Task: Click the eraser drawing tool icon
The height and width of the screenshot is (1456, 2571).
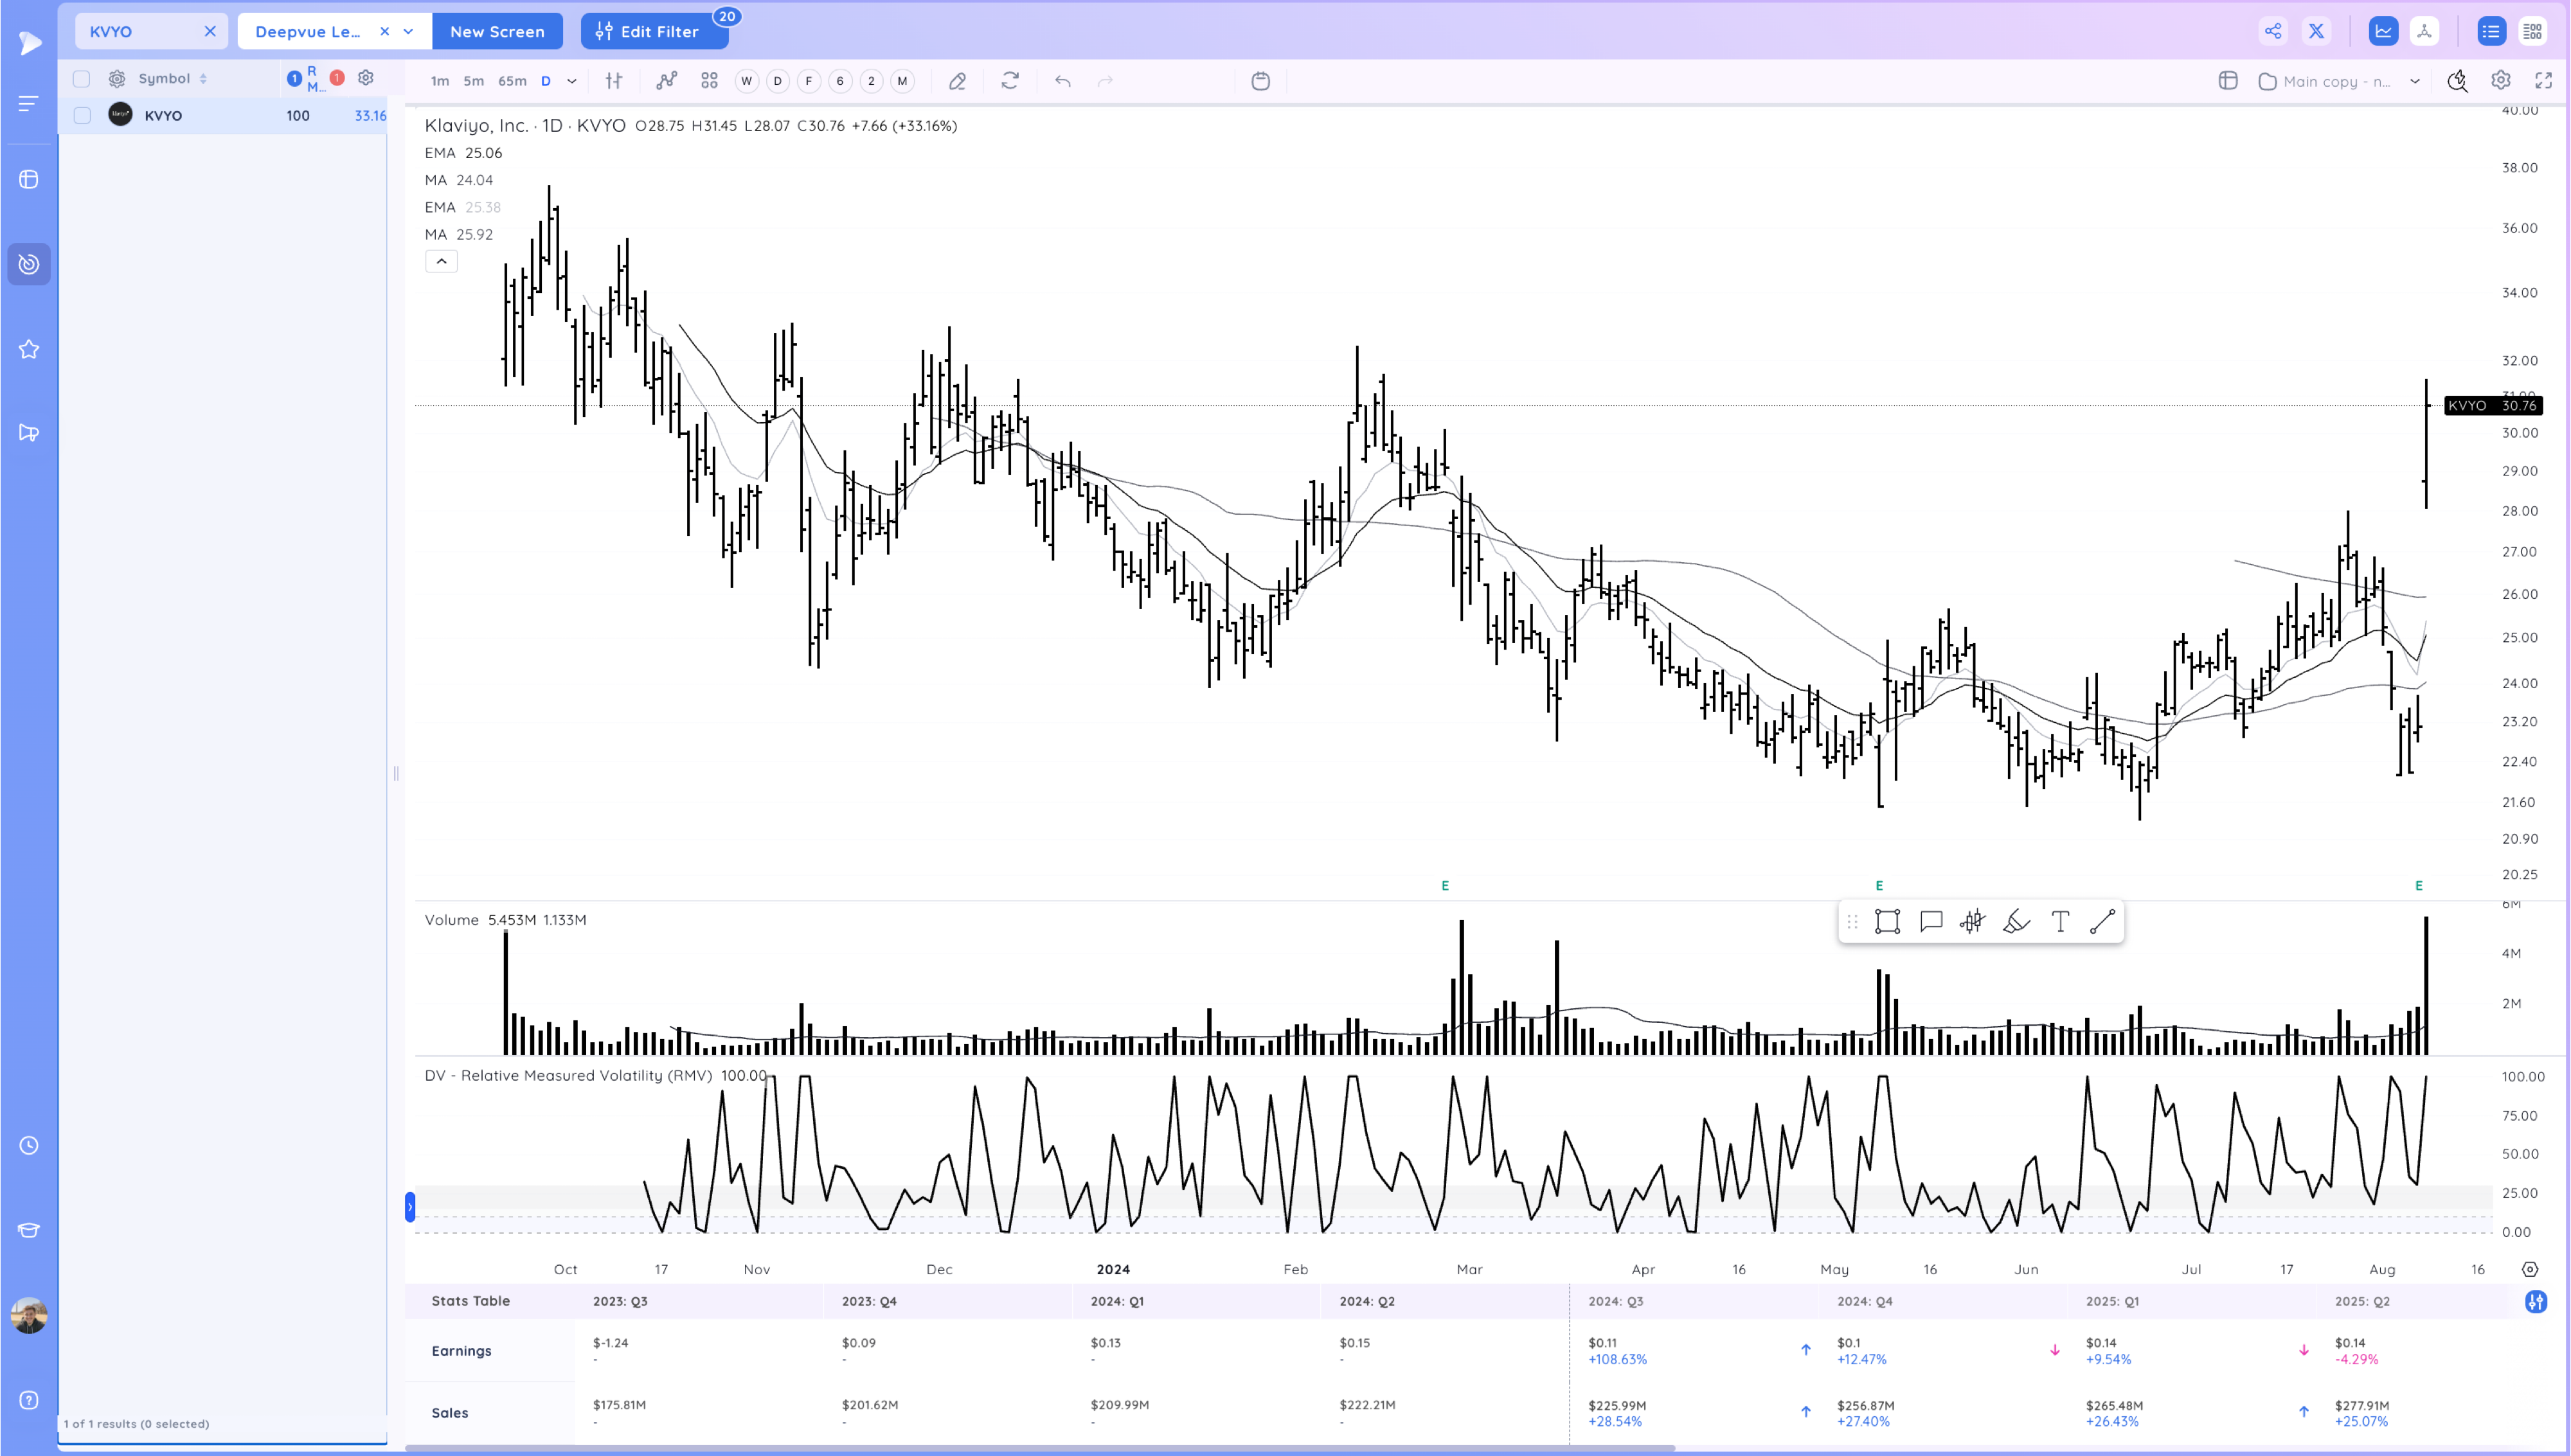Action: coord(957,81)
